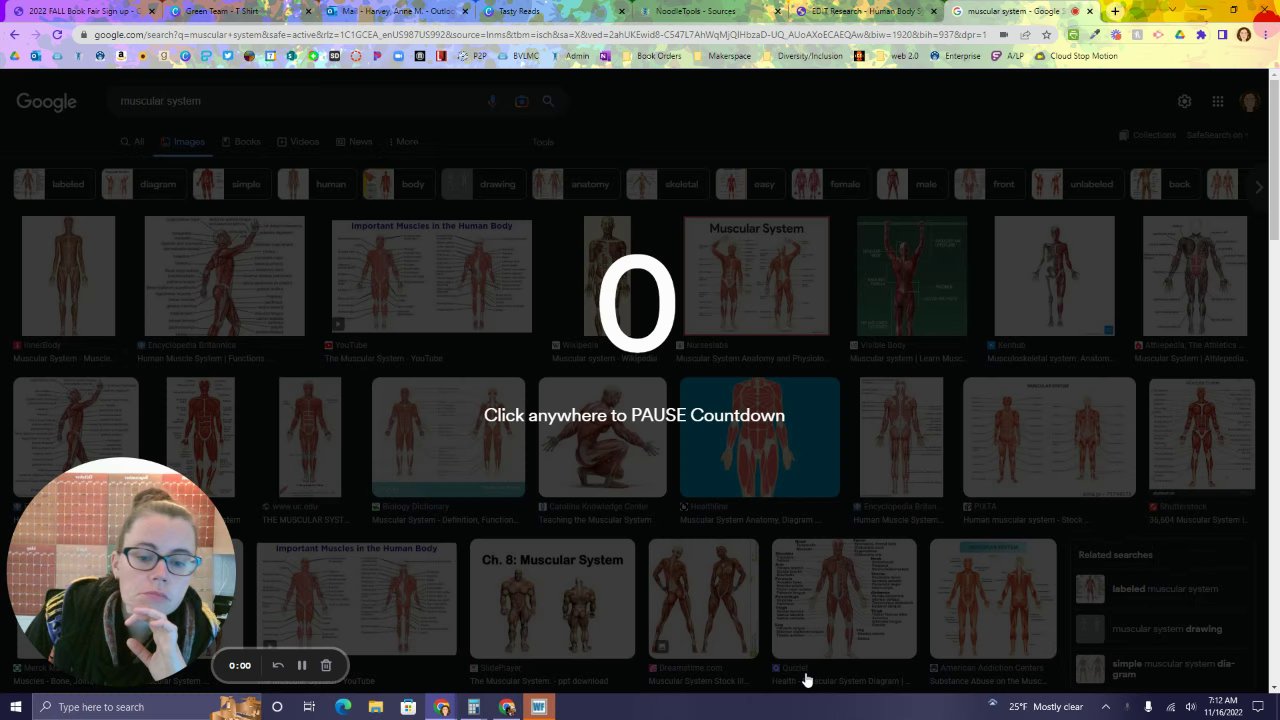Expand the More search options menu
1280x720 pixels.
[x=403, y=142]
